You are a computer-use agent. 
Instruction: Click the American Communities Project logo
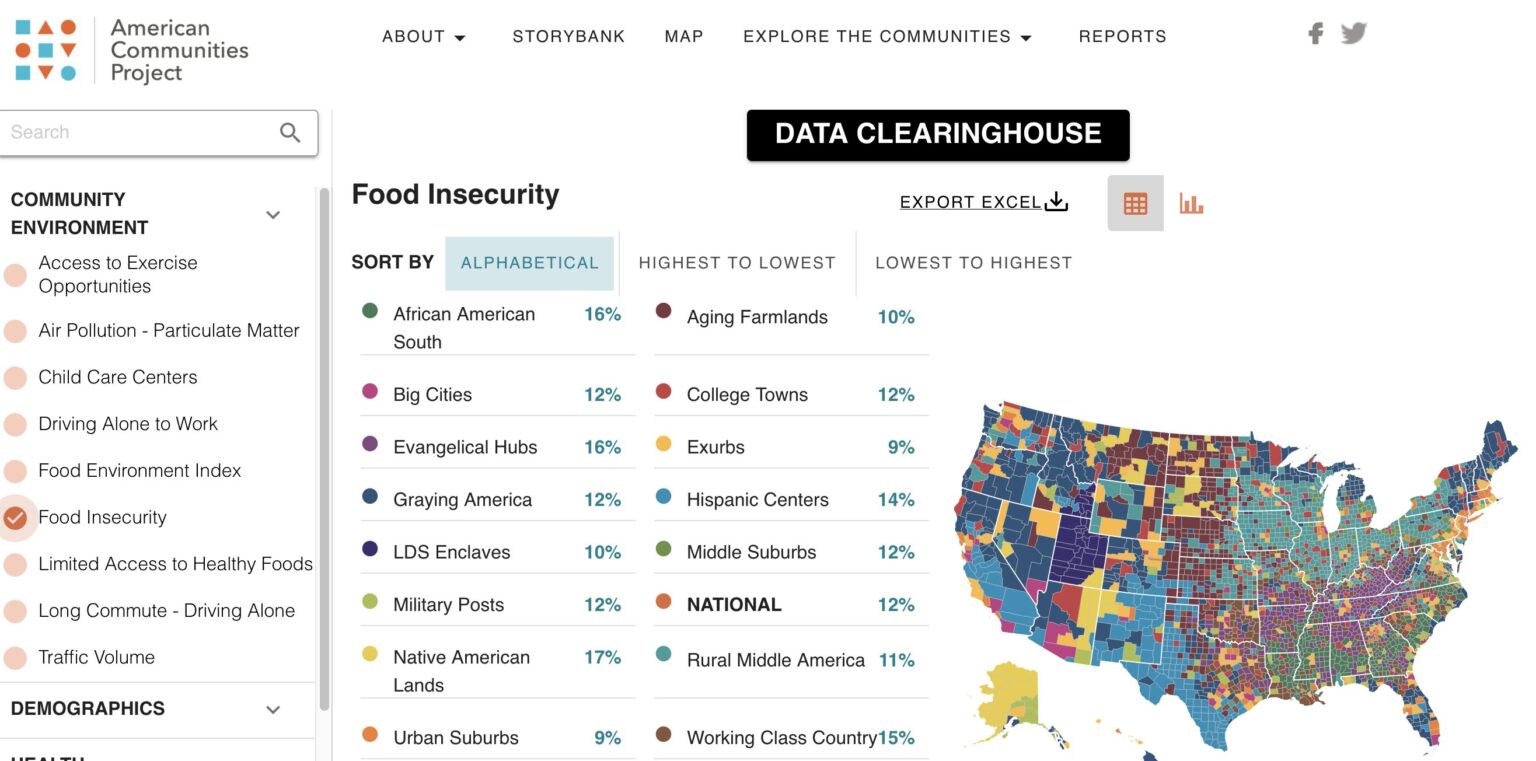[x=120, y=48]
